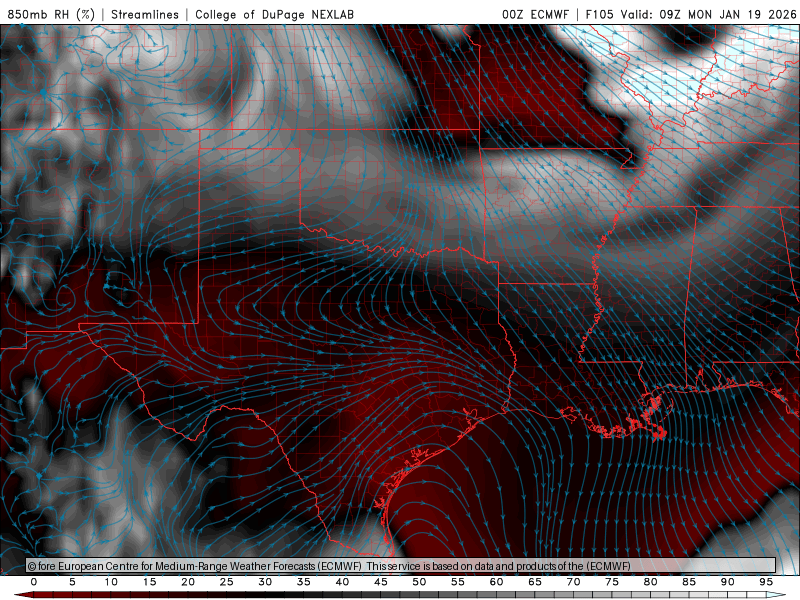Screen dimensions: 800x600
Task: Click the '65' value on the humidity scale
Action: (x=535, y=582)
